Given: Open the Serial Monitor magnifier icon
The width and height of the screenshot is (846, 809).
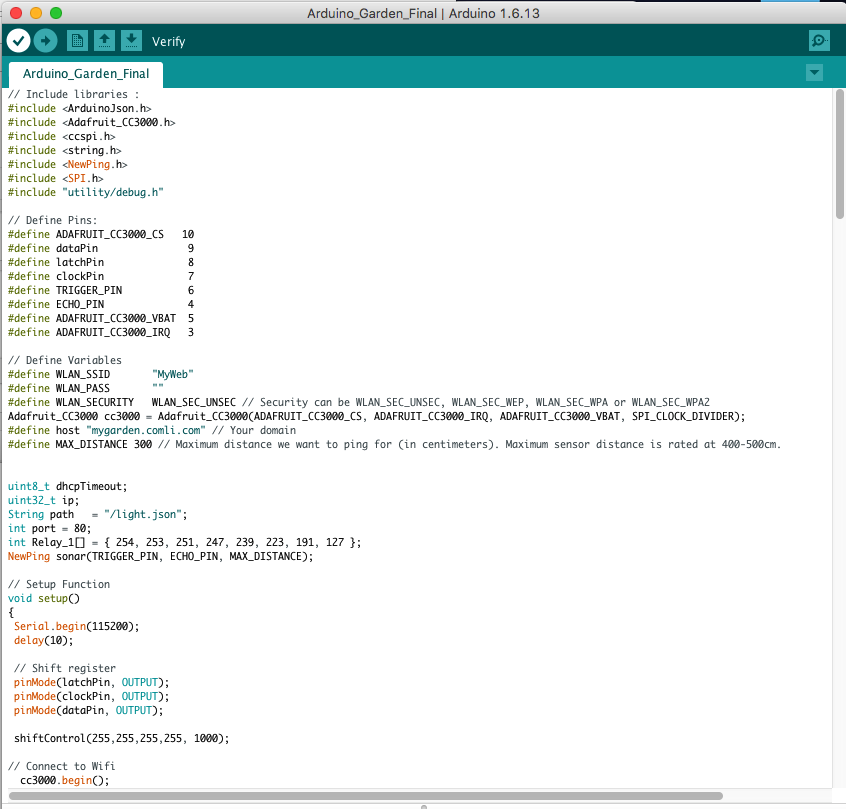Looking at the screenshot, I should pyautogui.click(x=819, y=40).
